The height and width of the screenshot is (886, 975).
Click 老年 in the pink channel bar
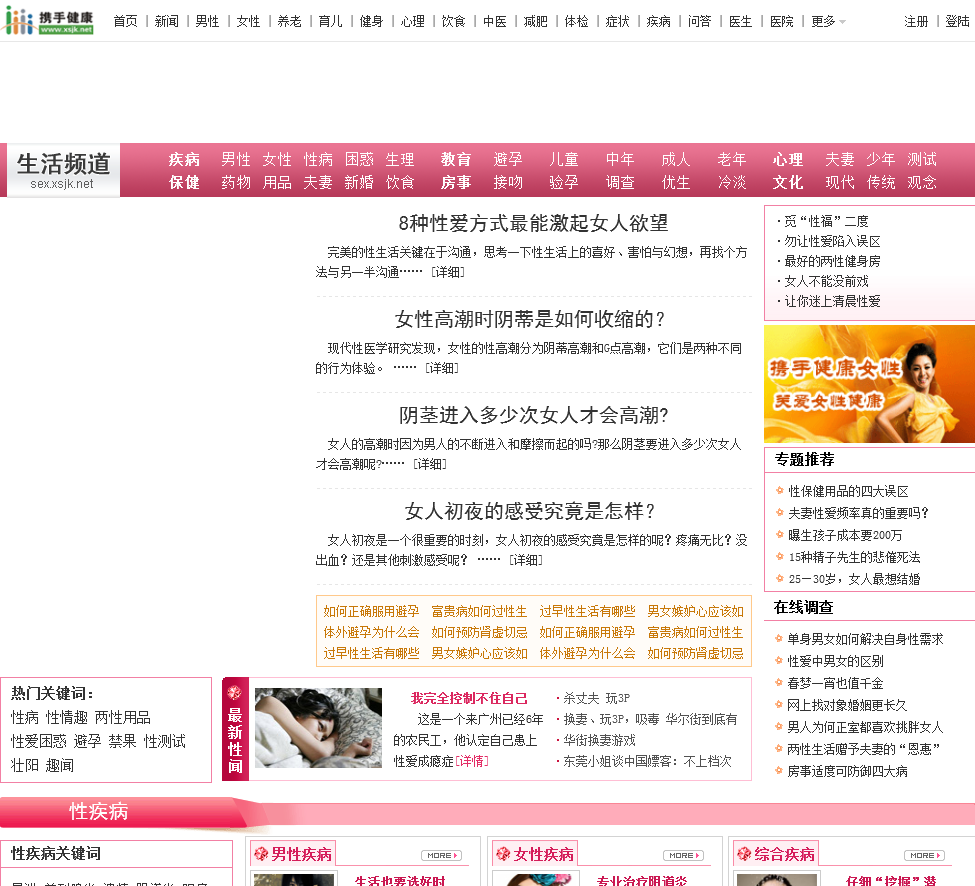(x=732, y=160)
